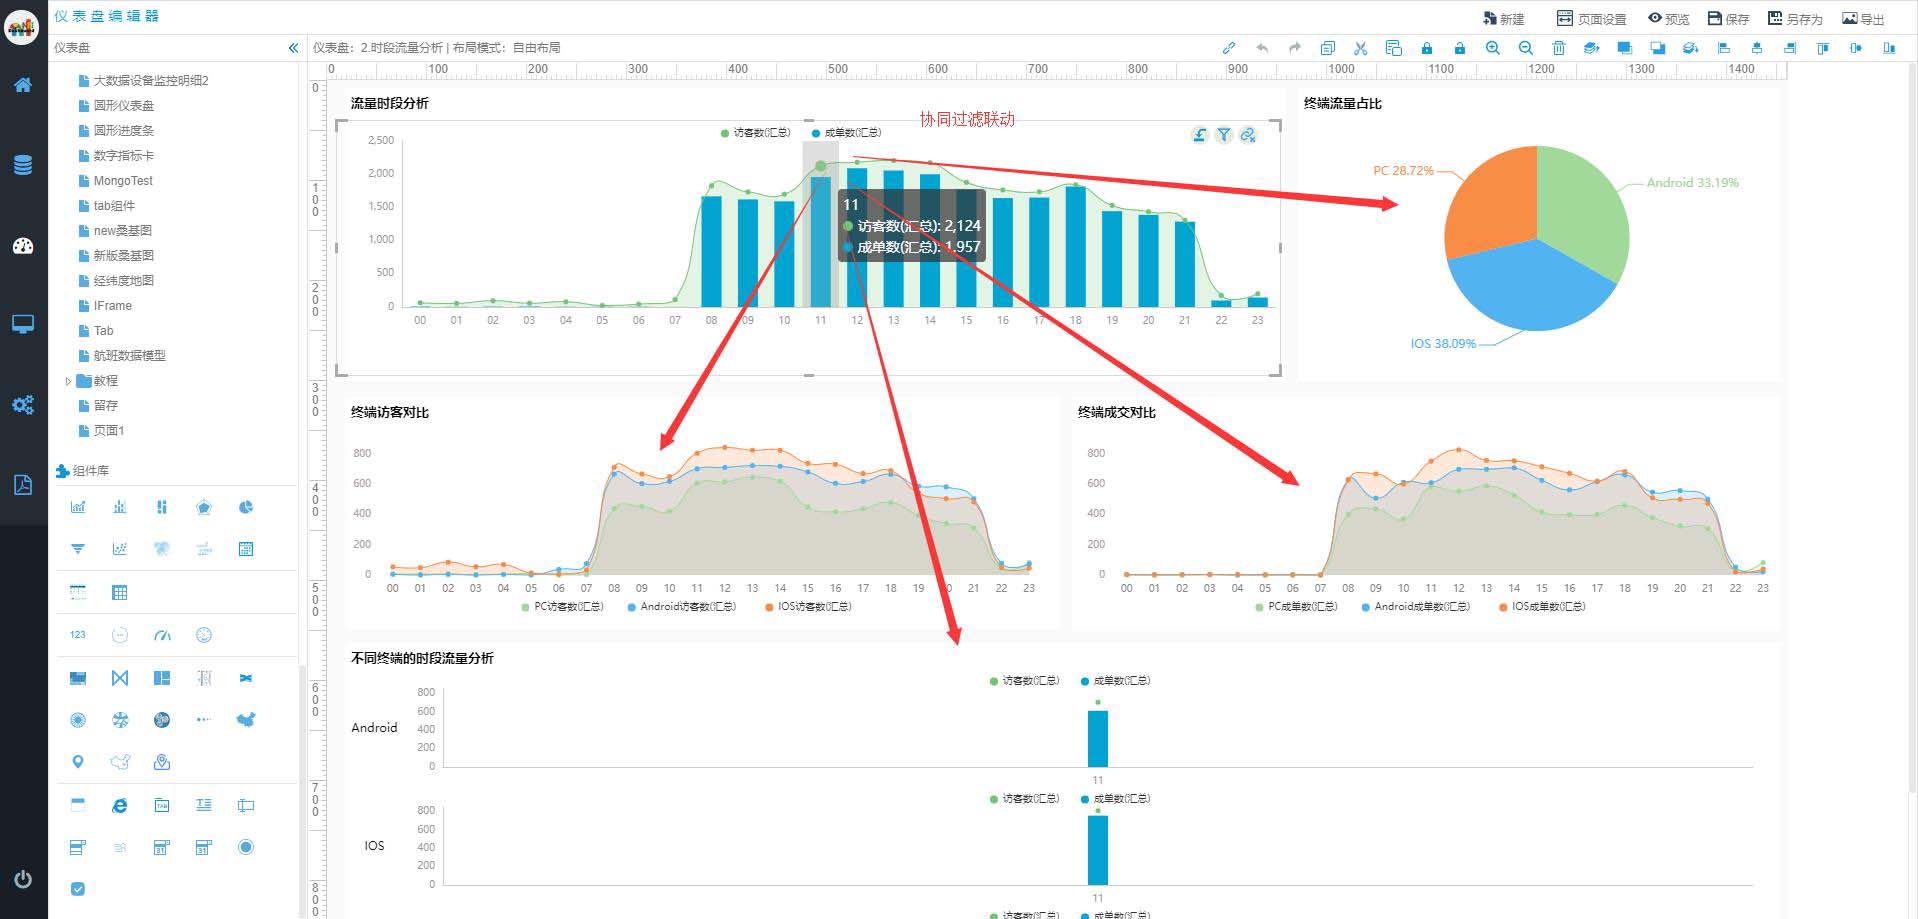Screen dimensions: 1918x919
Task: Click the scissors cut icon in toolbar
Action: [x=1360, y=48]
